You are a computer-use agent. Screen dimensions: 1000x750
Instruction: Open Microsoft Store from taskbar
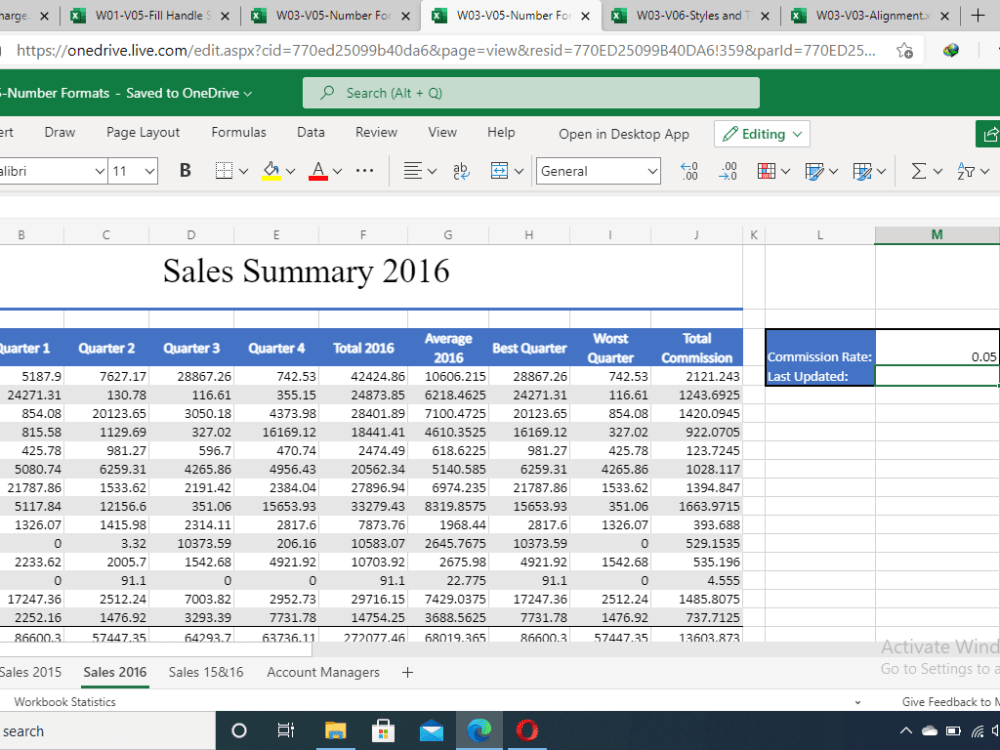click(x=383, y=730)
